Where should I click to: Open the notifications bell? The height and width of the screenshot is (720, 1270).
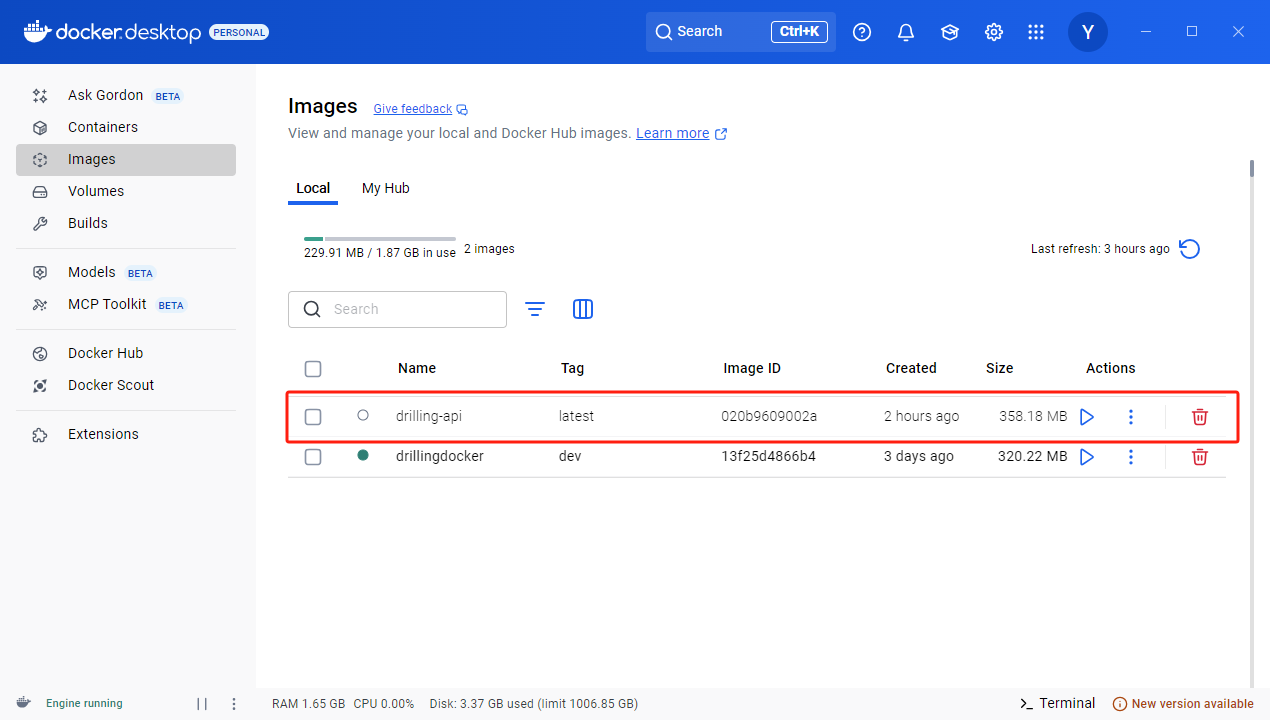[906, 32]
